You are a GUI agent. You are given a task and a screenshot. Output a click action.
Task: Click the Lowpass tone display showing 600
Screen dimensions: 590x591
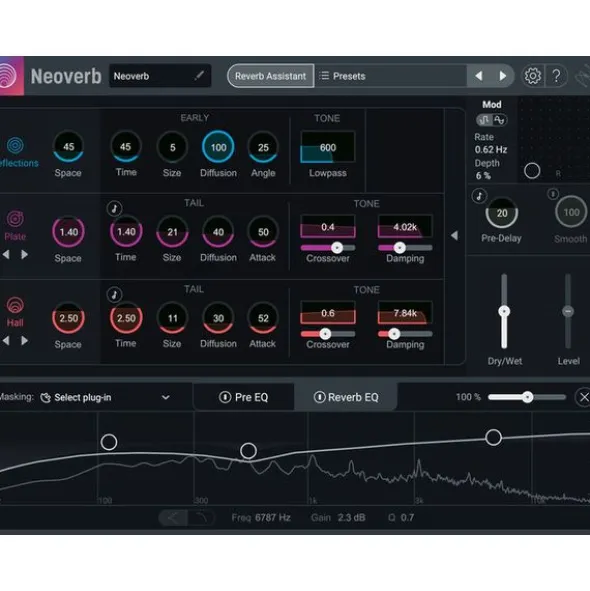pyautogui.click(x=328, y=147)
